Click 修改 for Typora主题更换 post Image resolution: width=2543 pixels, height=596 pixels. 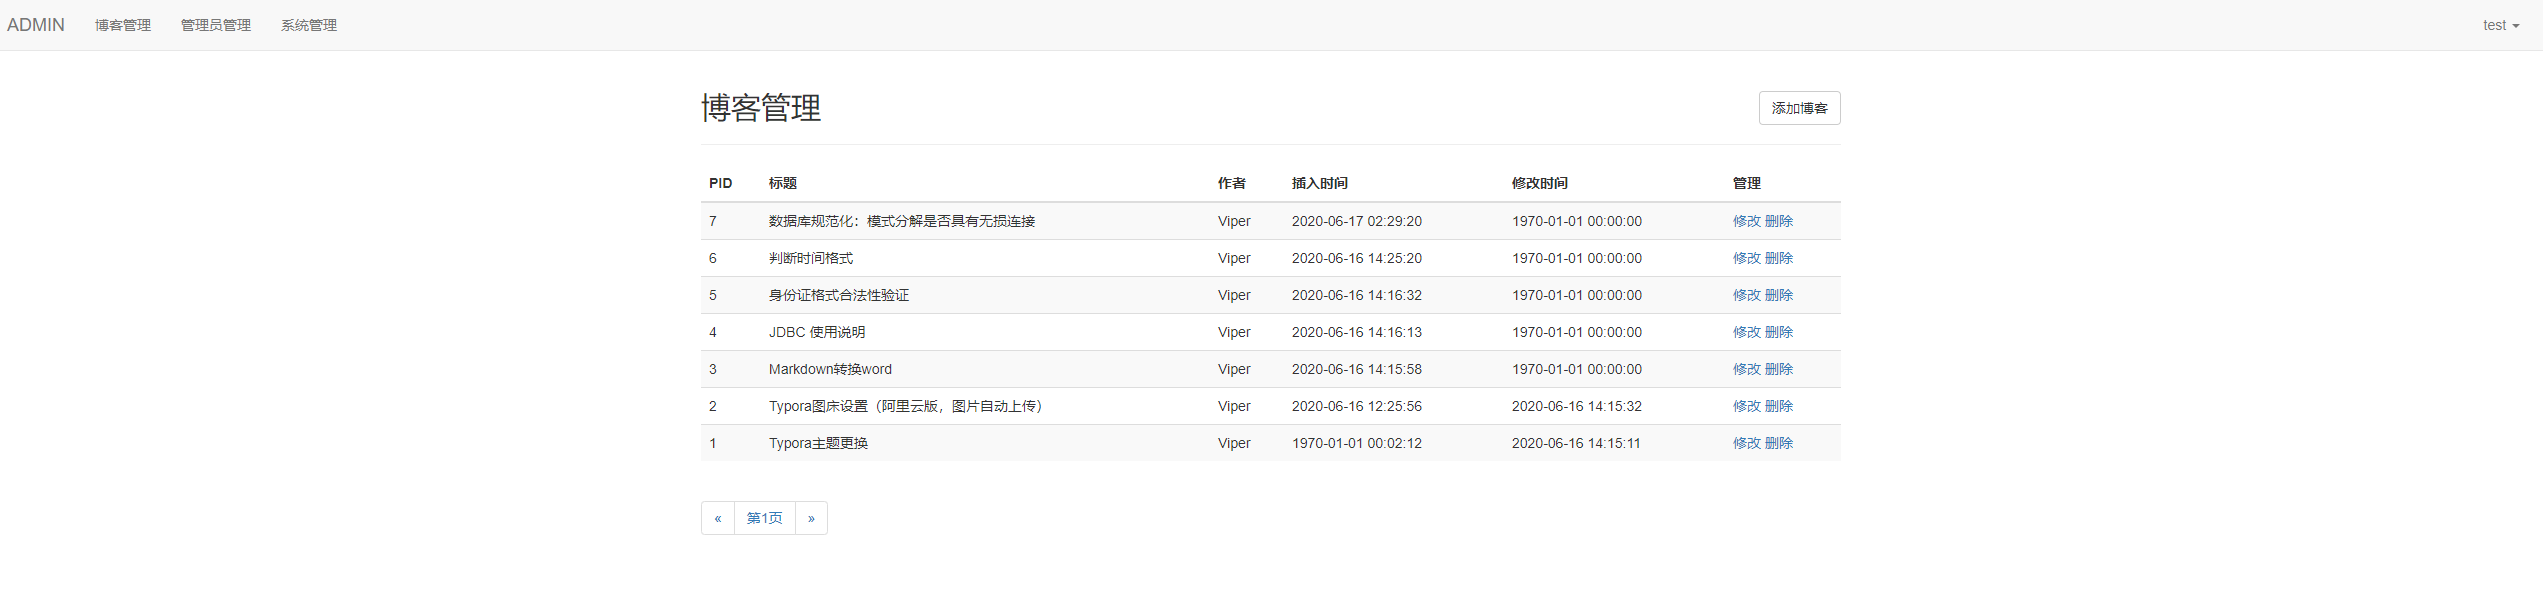(x=1746, y=443)
